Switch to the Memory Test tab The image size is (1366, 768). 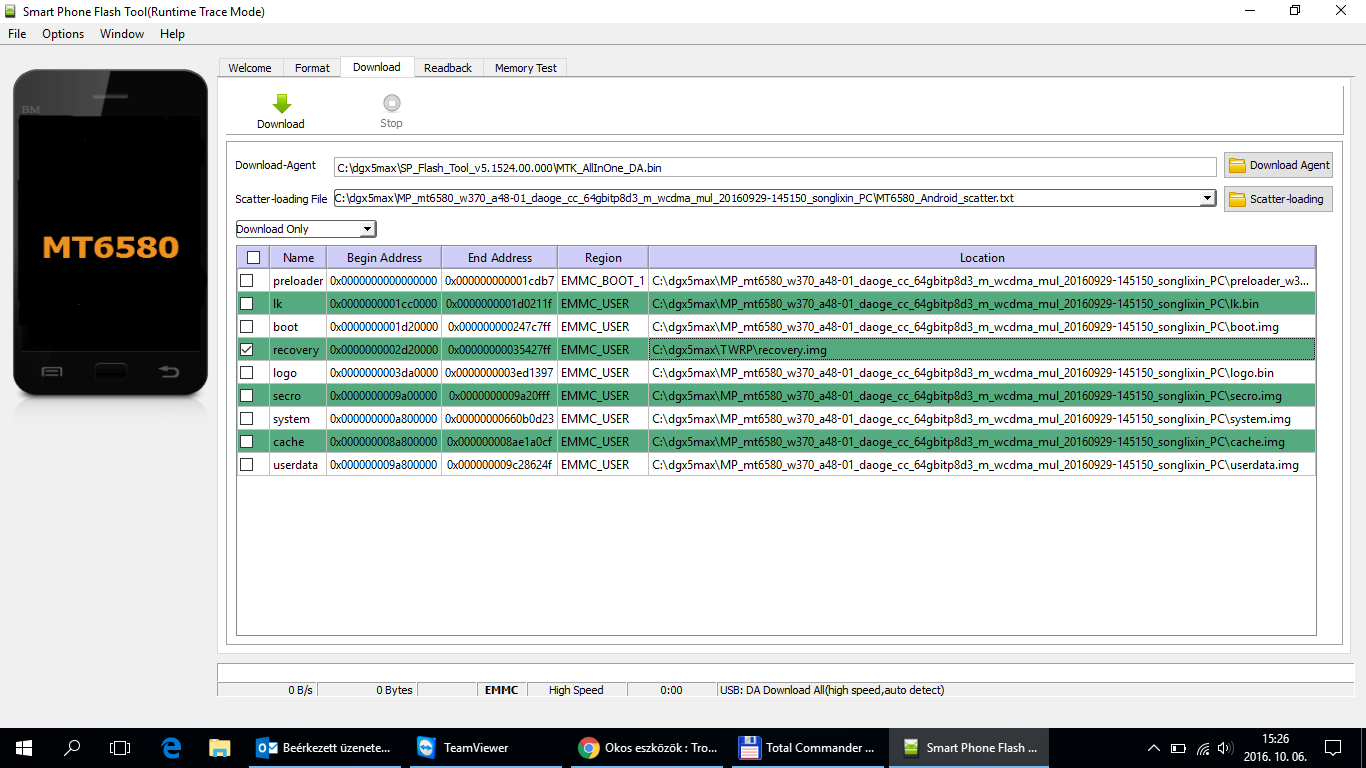(x=525, y=68)
